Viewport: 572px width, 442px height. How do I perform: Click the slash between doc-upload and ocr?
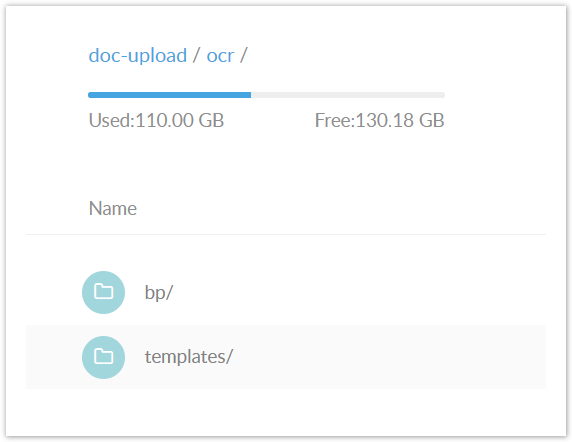197,56
